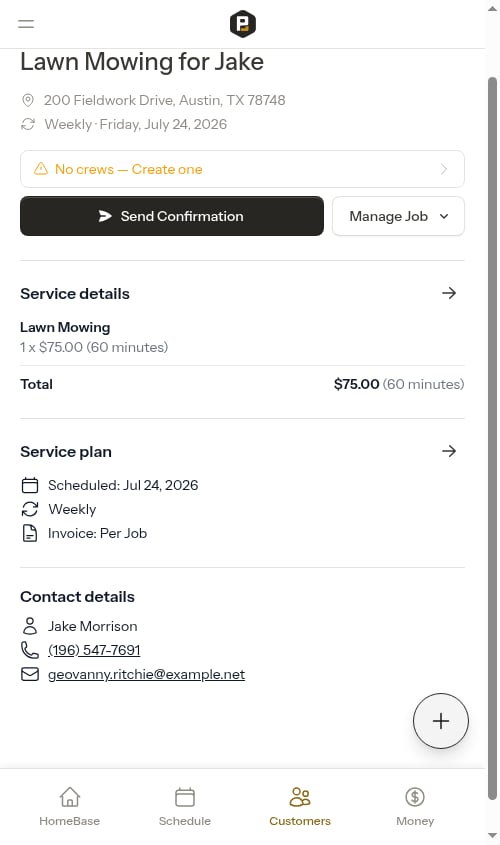Click the scrollbar down arrow
The image size is (500, 845).
tap(492, 836)
